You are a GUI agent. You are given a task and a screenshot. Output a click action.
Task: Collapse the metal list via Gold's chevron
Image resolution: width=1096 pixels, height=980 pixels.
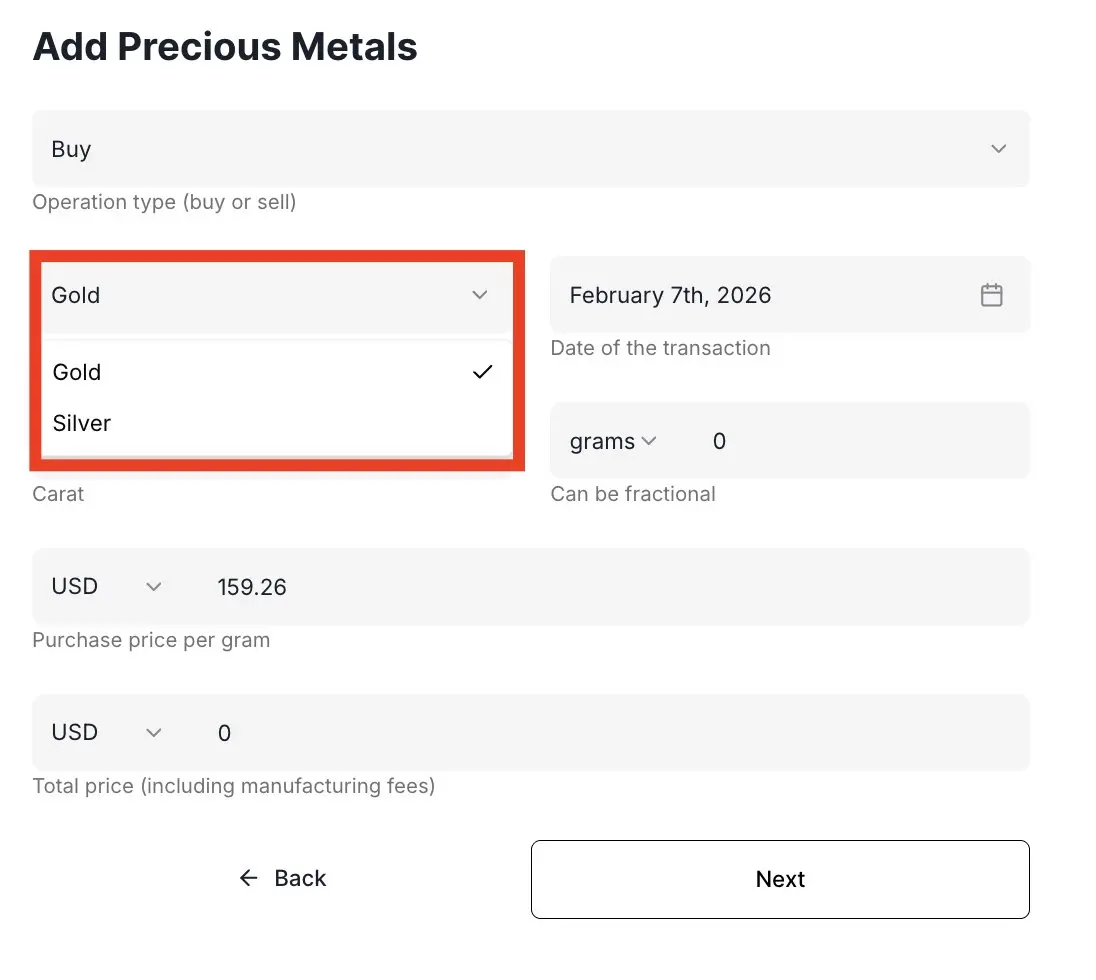point(480,295)
